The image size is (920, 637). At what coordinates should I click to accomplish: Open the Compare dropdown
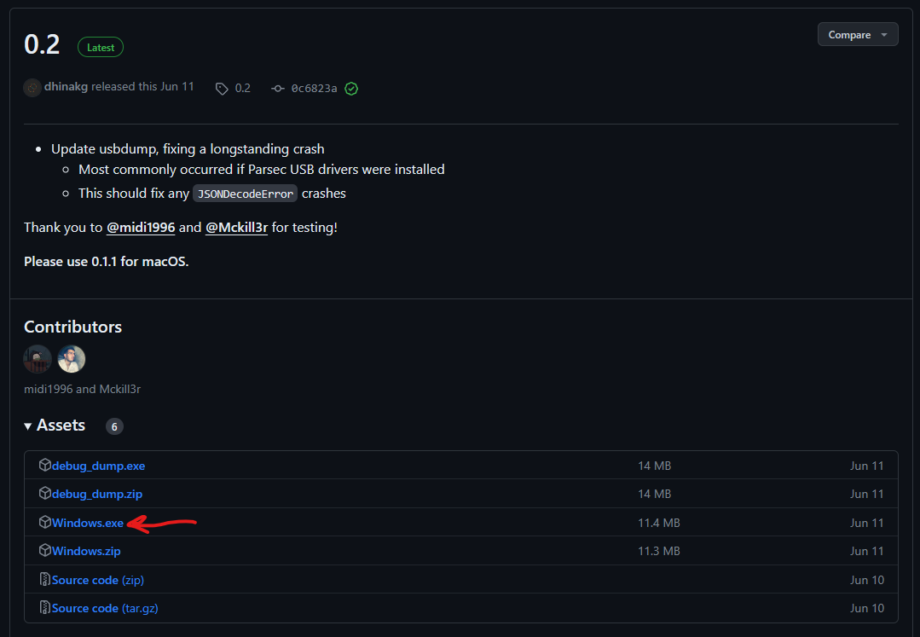(857, 35)
